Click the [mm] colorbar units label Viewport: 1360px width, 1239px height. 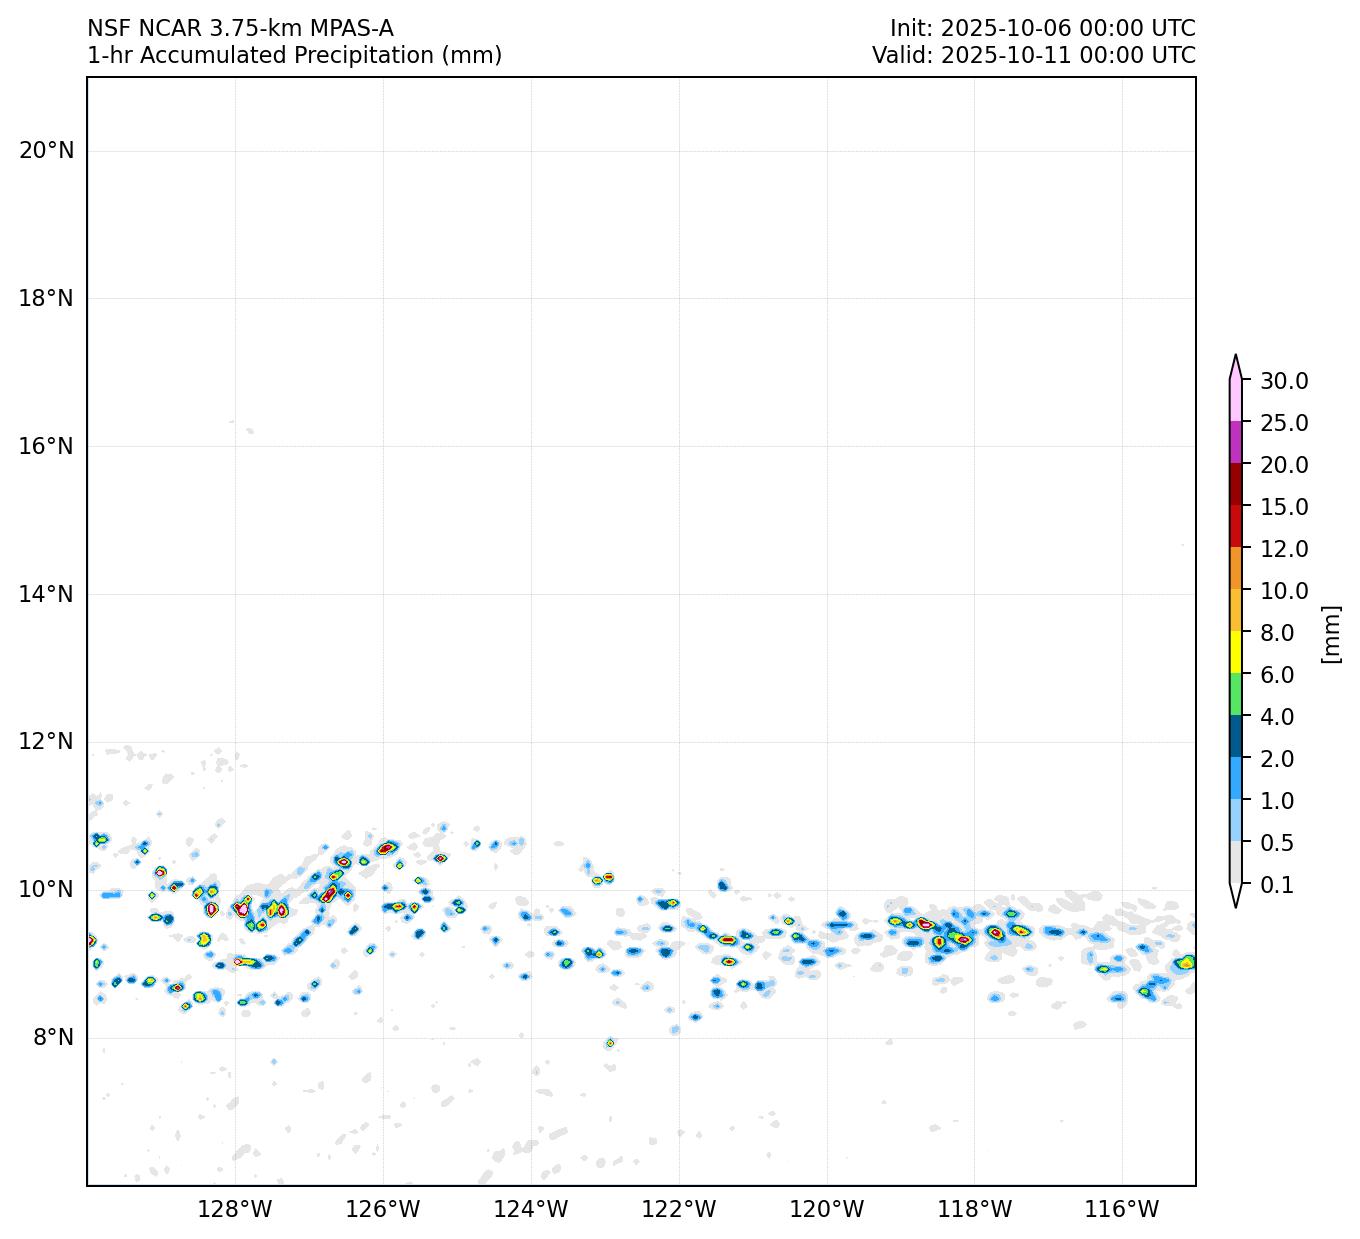click(x=1330, y=633)
